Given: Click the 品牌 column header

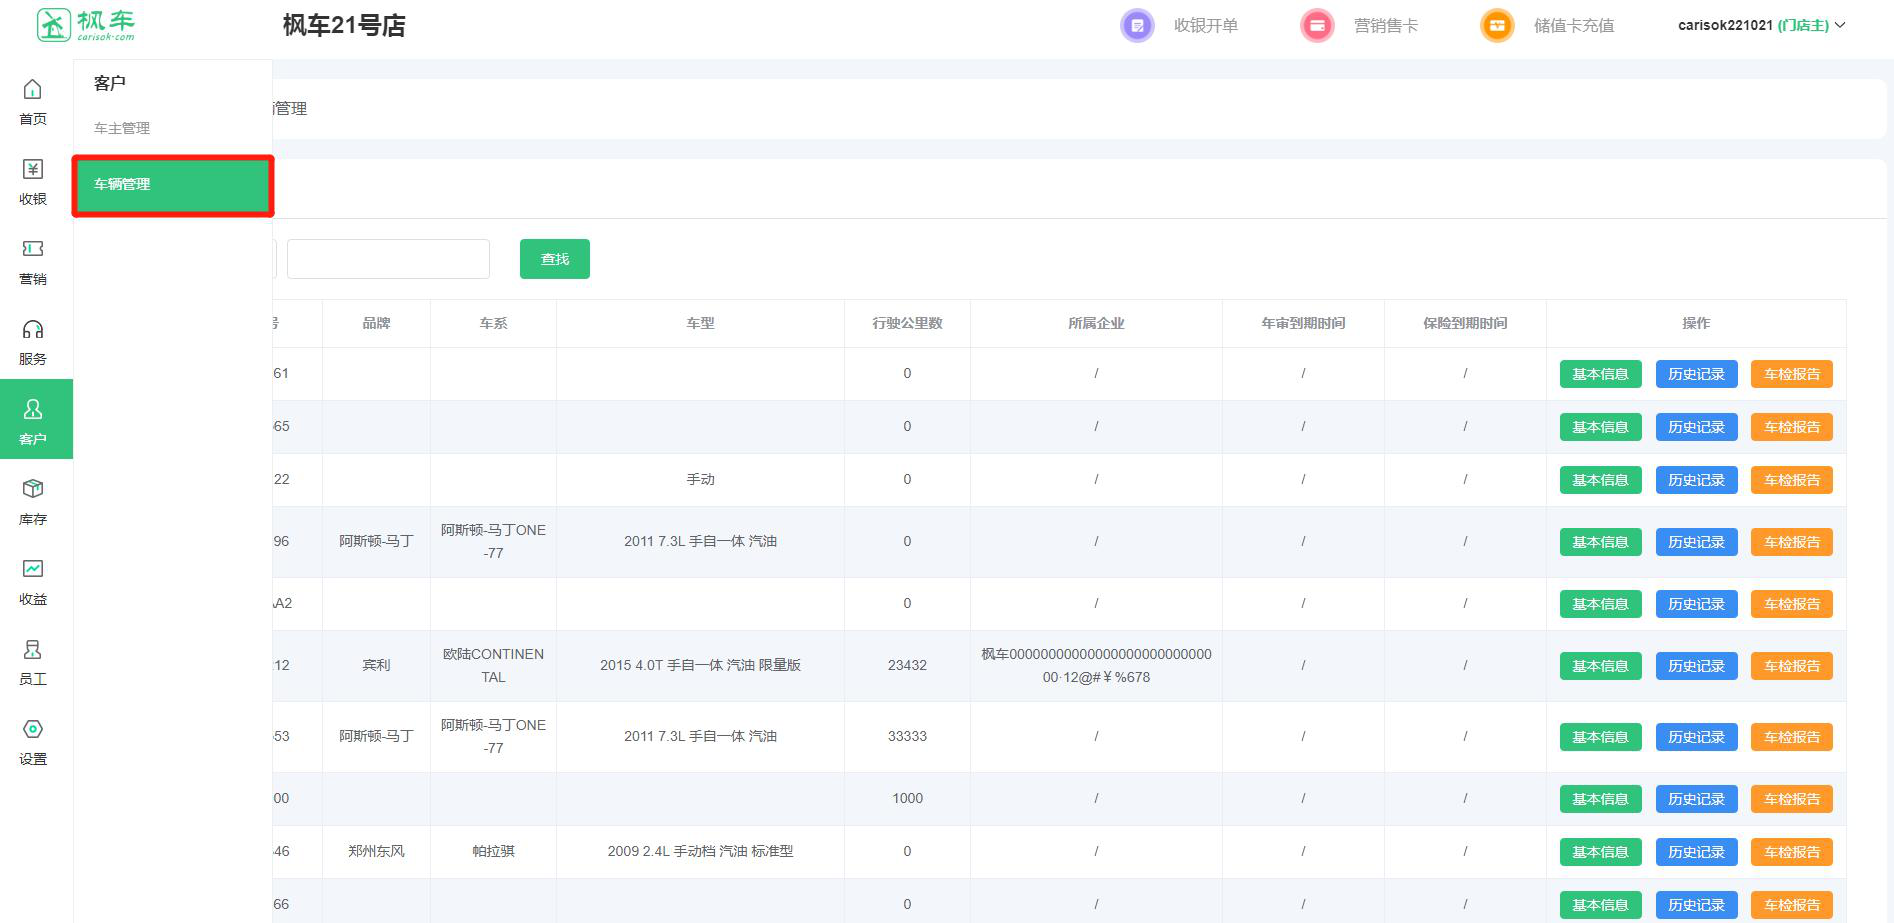Looking at the screenshot, I should (x=376, y=323).
